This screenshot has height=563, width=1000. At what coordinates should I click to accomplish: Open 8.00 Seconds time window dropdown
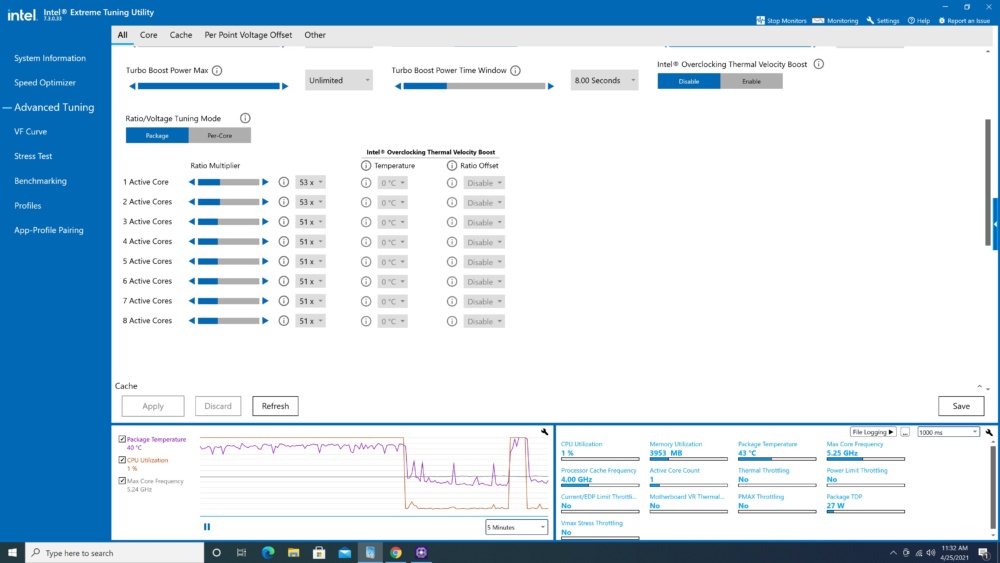point(604,80)
